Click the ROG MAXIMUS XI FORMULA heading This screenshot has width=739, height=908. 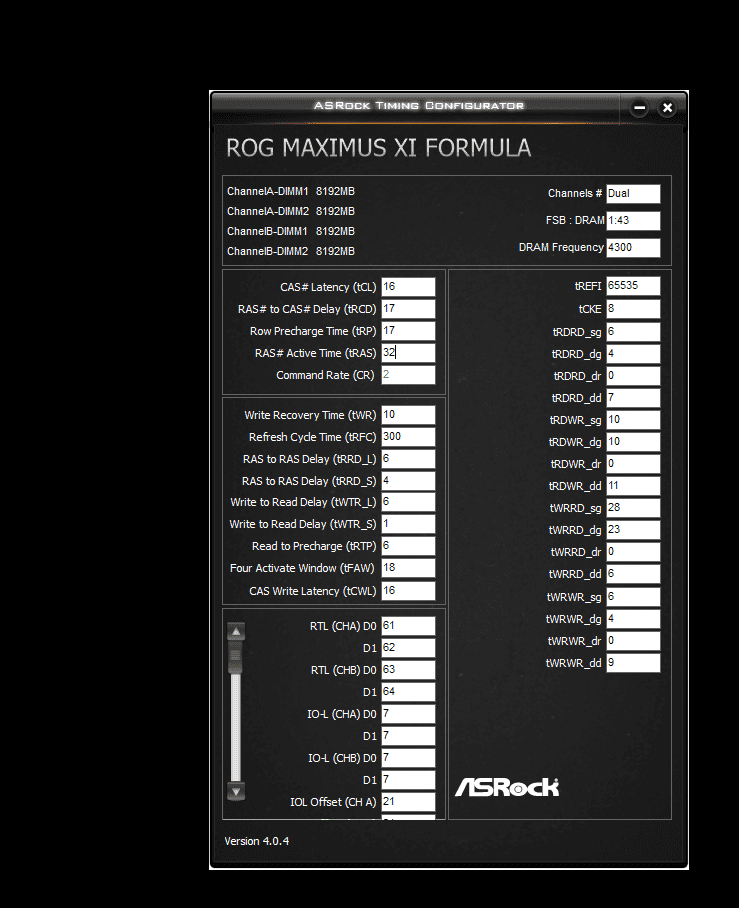coord(378,148)
